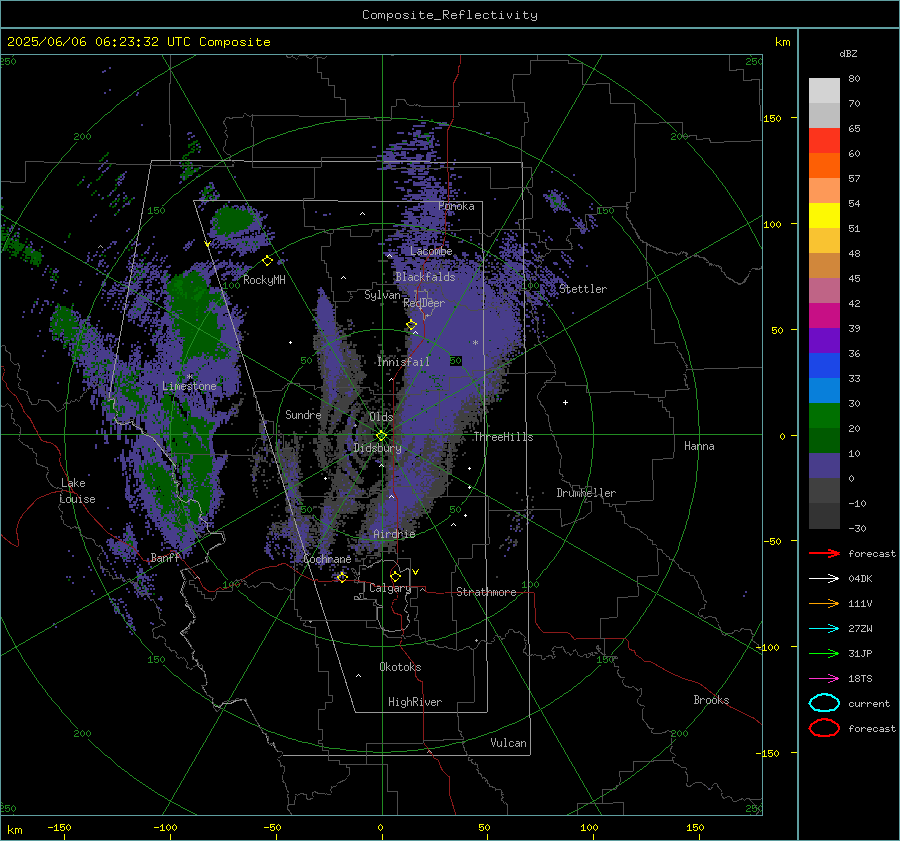Select the yellow 54 dBZ color swatch
Image resolution: width=900 pixels, height=841 pixels.
824,215
